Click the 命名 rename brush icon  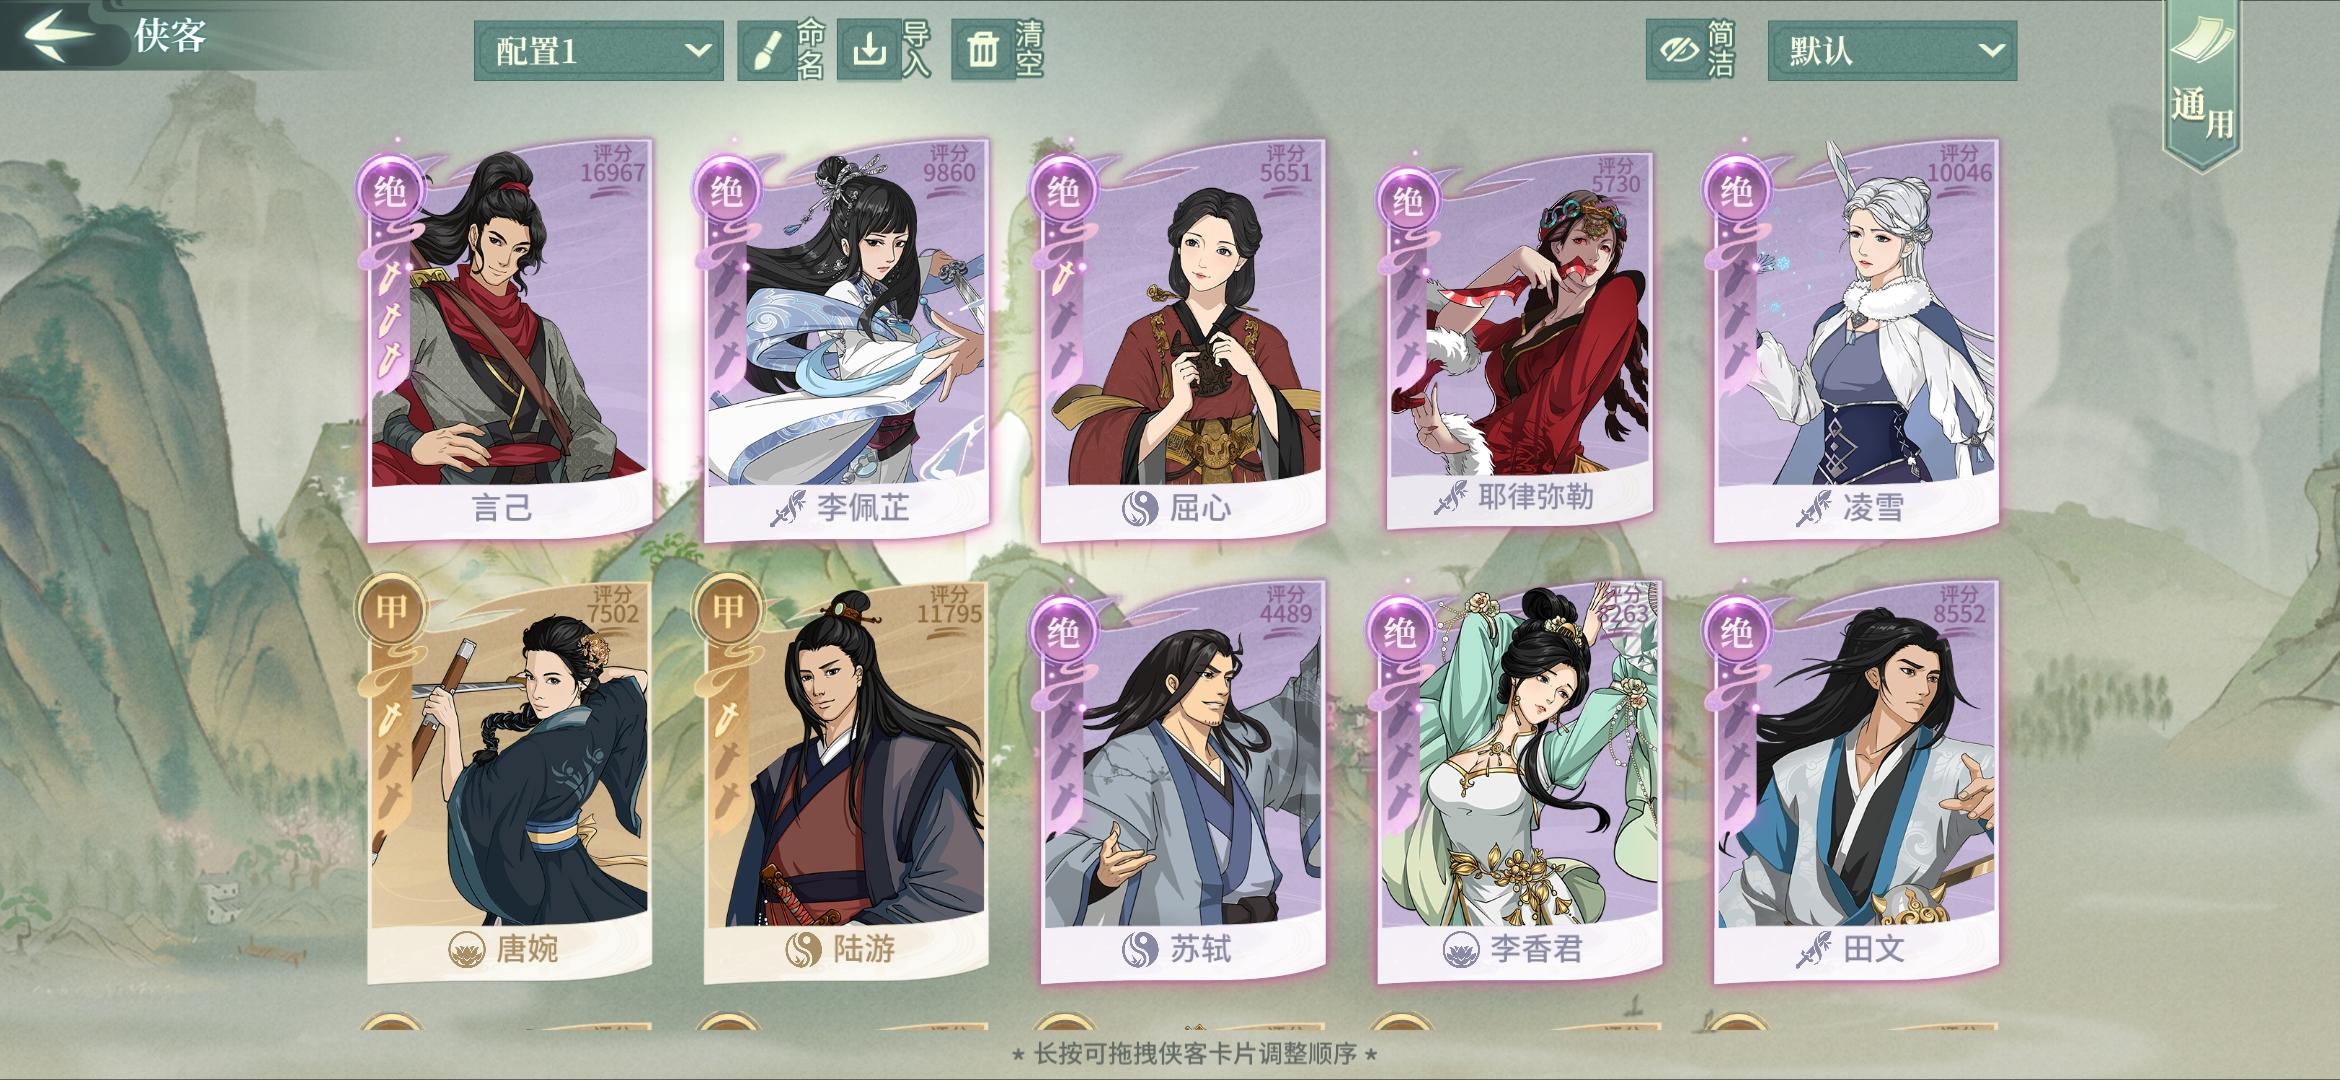click(x=767, y=50)
